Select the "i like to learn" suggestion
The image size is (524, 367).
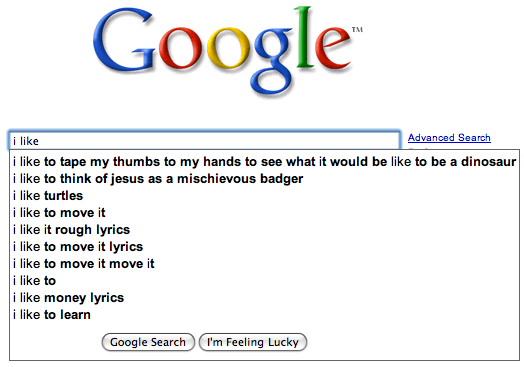(x=264, y=315)
